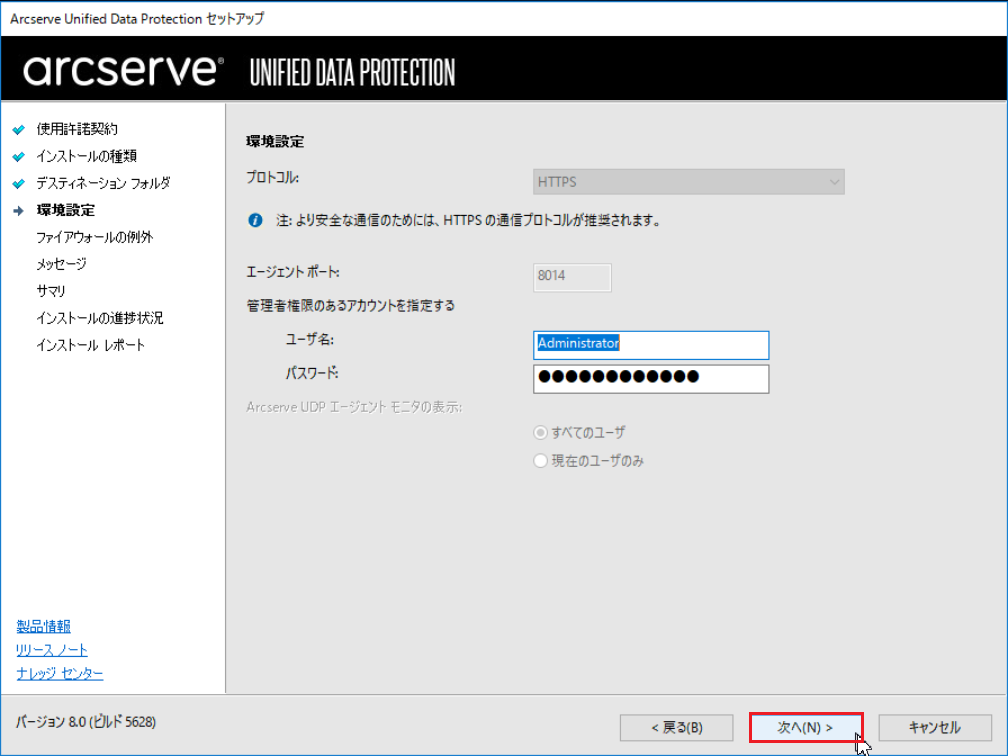Click the エージェント ポート field showing 8014

[572, 277]
